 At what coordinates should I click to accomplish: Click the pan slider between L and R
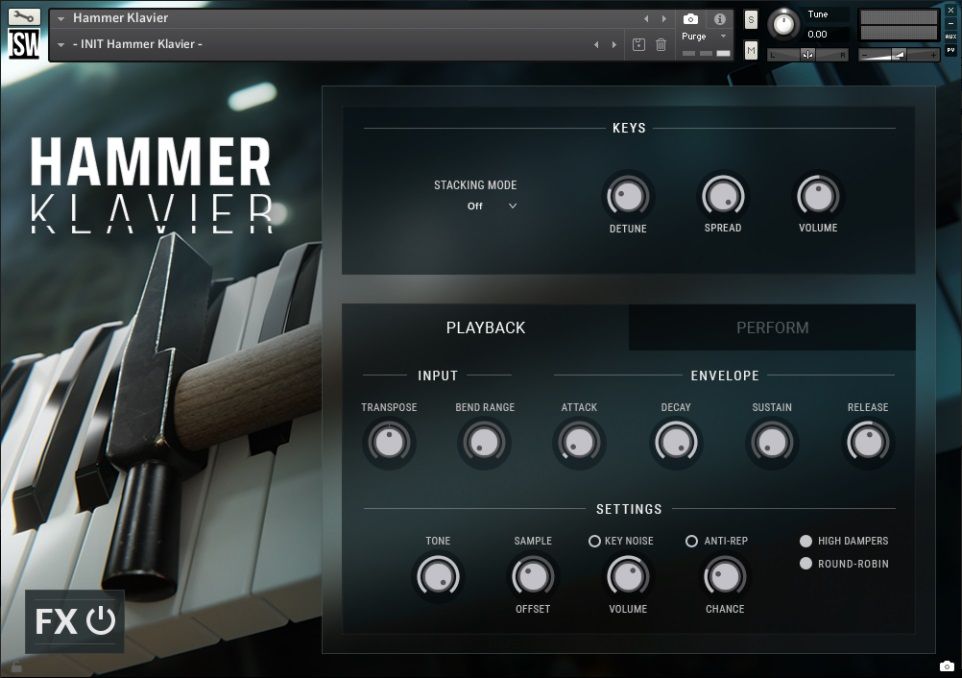(x=808, y=55)
